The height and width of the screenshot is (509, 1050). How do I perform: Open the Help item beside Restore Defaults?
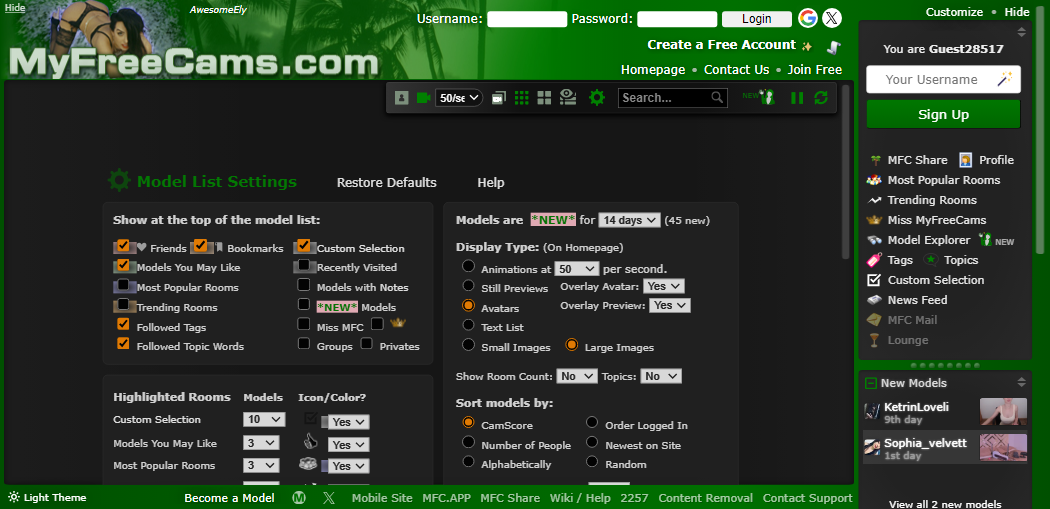coord(490,183)
